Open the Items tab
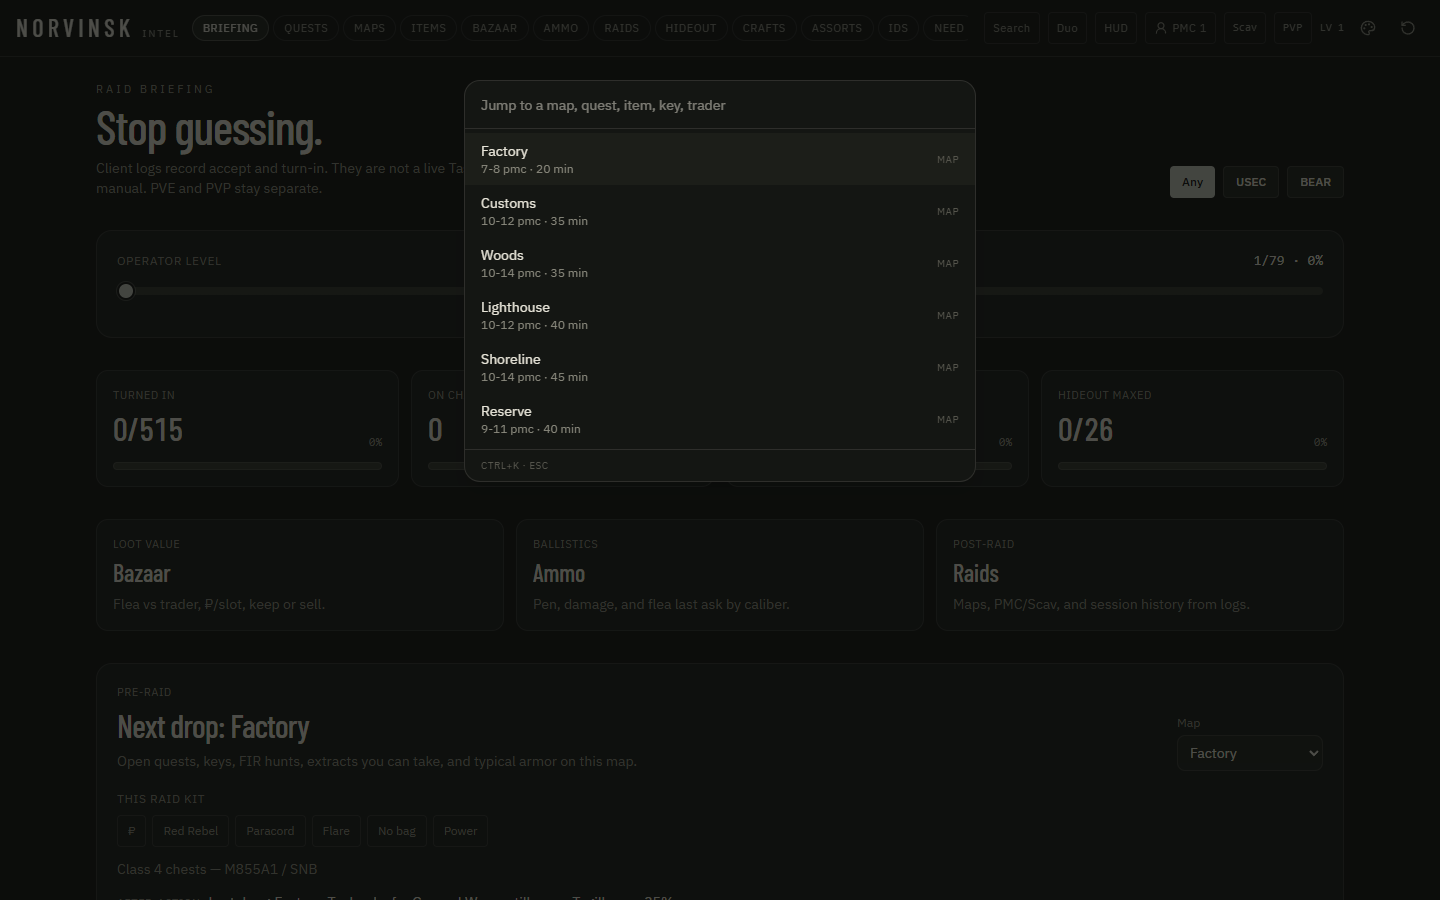Screen dimensions: 1440x900 (429, 28)
